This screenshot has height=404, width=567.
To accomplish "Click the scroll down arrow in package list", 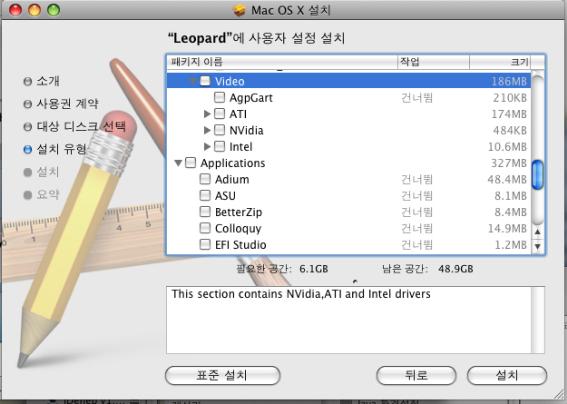I will [538, 247].
